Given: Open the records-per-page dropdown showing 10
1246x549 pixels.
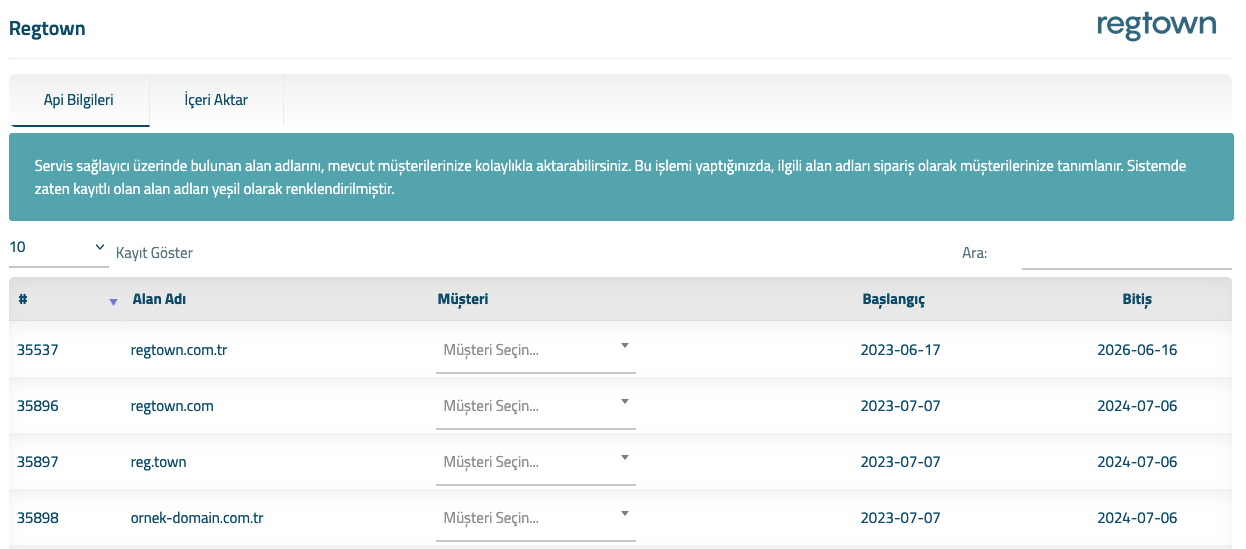Looking at the screenshot, I should pos(58,247).
